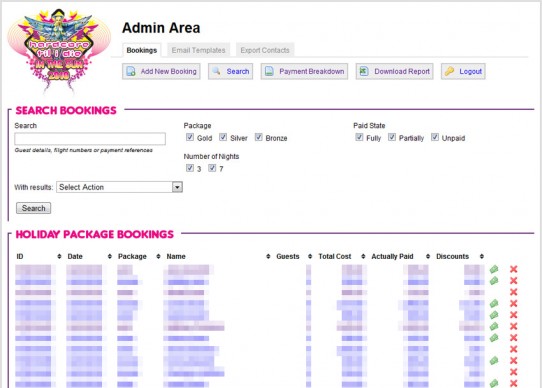Click the Add New Booking page icon
542x388 pixels.
click(131, 71)
